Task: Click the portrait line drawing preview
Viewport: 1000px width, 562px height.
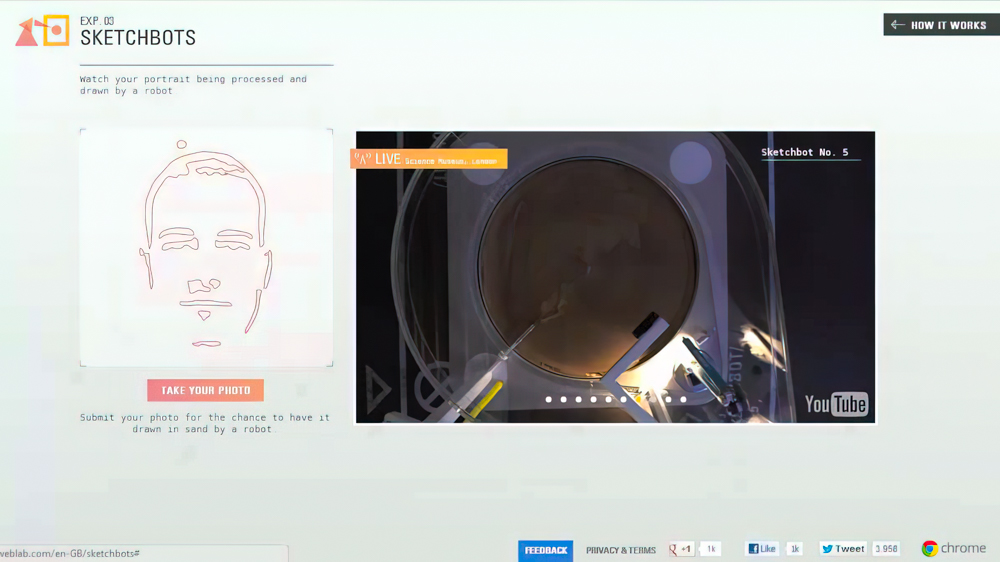Action: (x=206, y=248)
